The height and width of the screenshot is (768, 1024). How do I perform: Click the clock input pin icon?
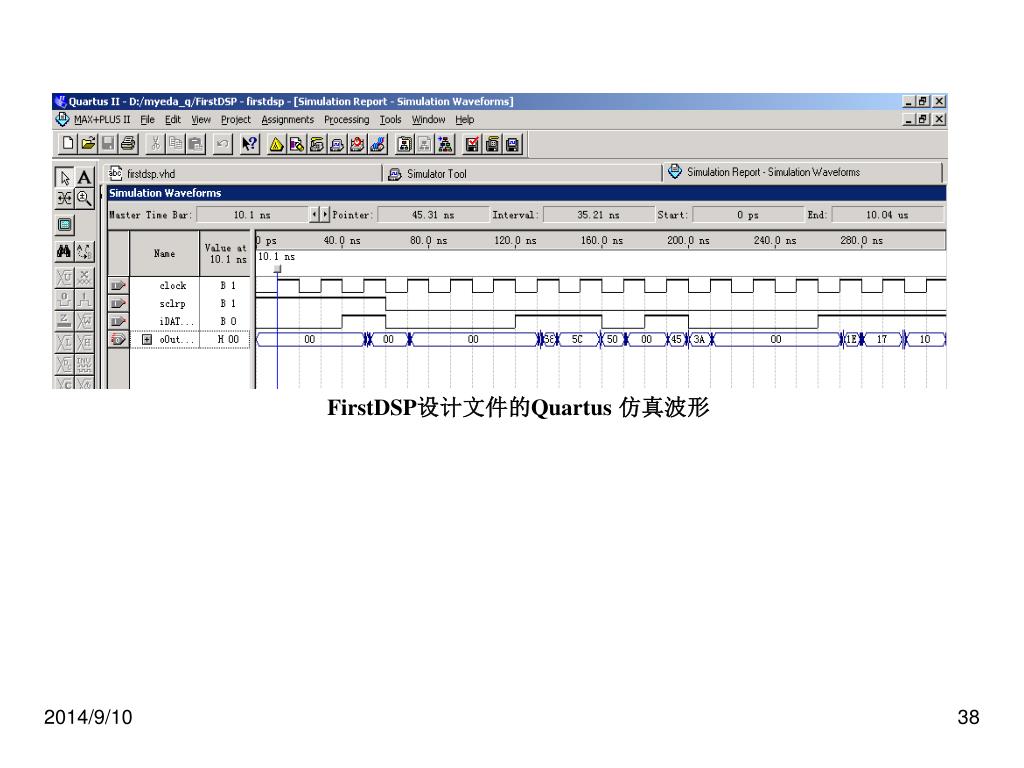(x=118, y=285)
